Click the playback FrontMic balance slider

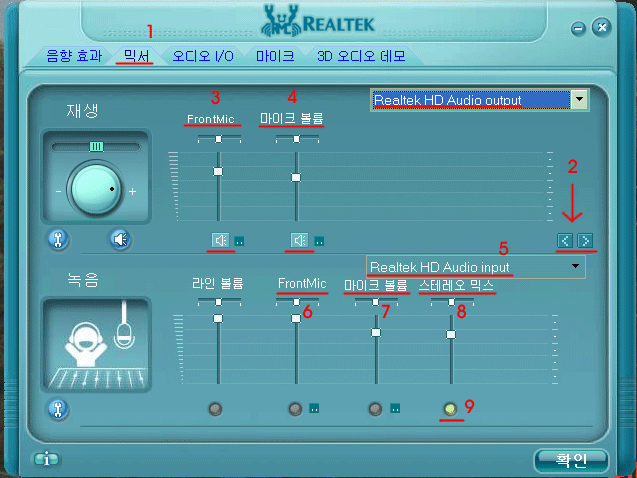point(219,139)
